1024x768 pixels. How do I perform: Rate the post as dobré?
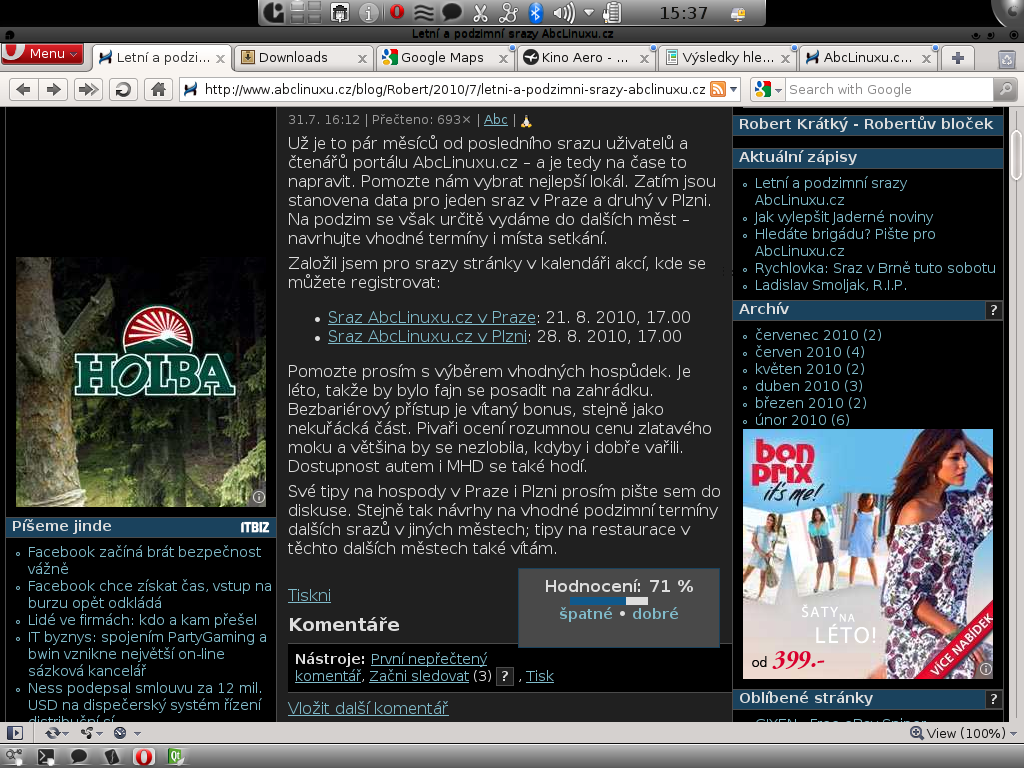click(x=655, y=614)
